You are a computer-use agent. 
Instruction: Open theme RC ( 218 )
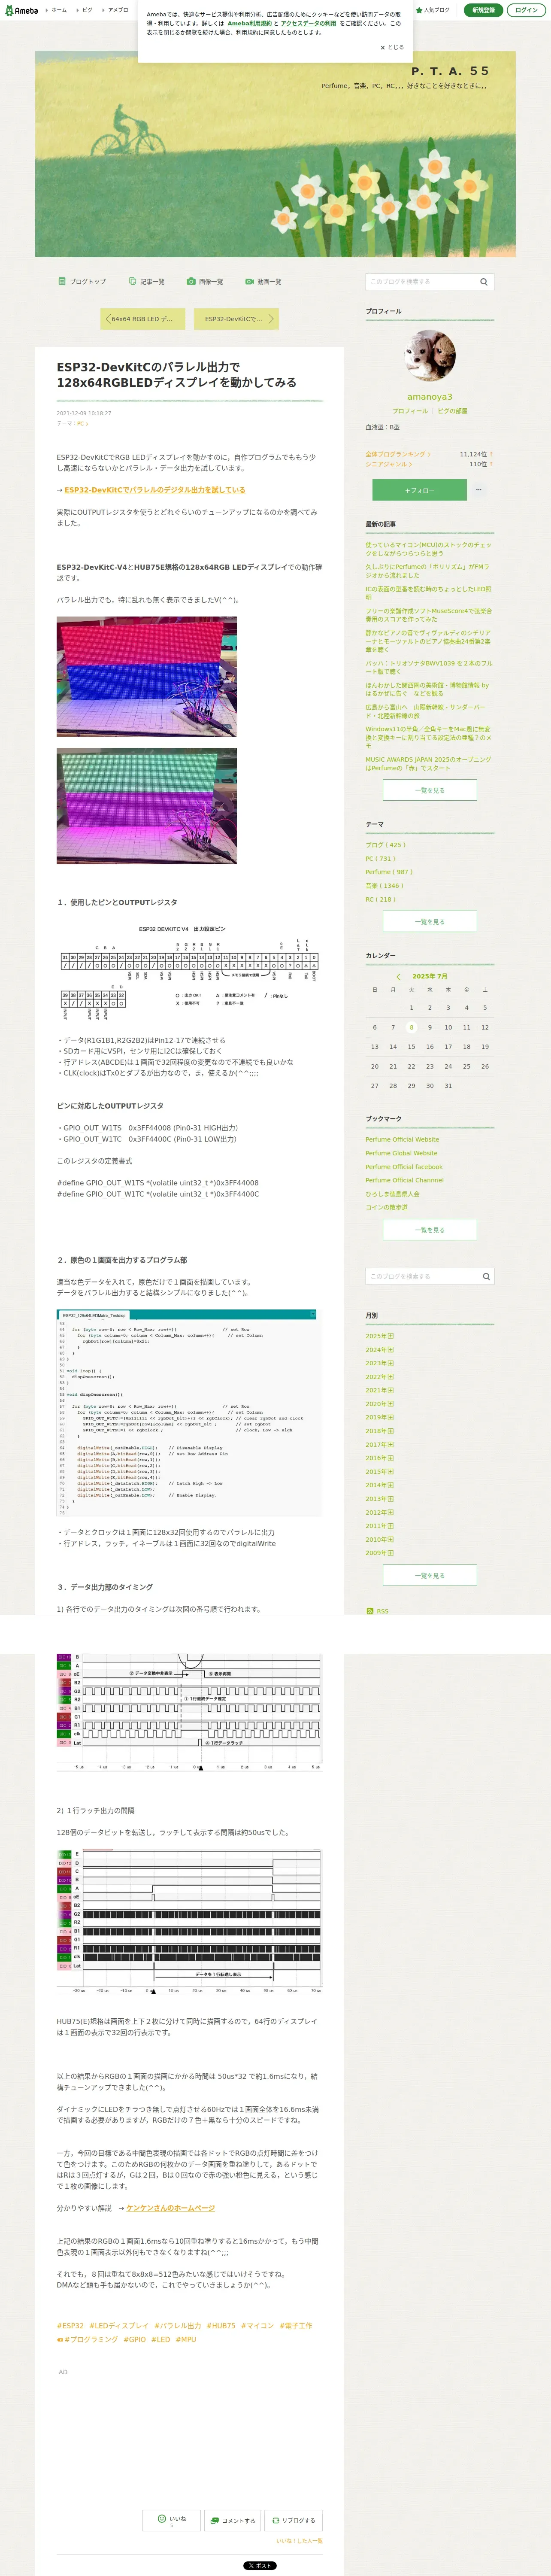pyautogui.click(x=380, y=899)
